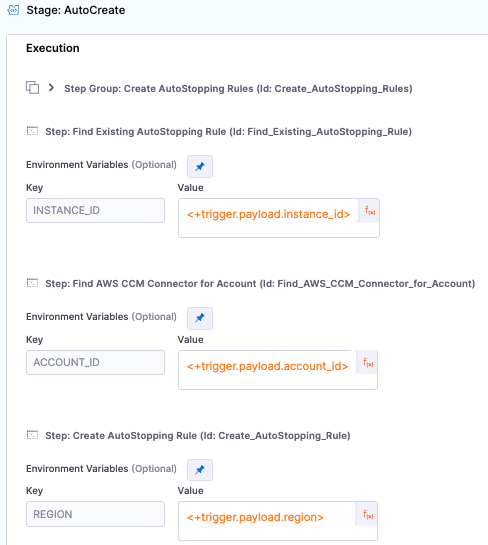Image resolution: width=488 pixels, height=545 pixels.
Task: Click the Stage: AutoCreate header text
Action: 76,10
